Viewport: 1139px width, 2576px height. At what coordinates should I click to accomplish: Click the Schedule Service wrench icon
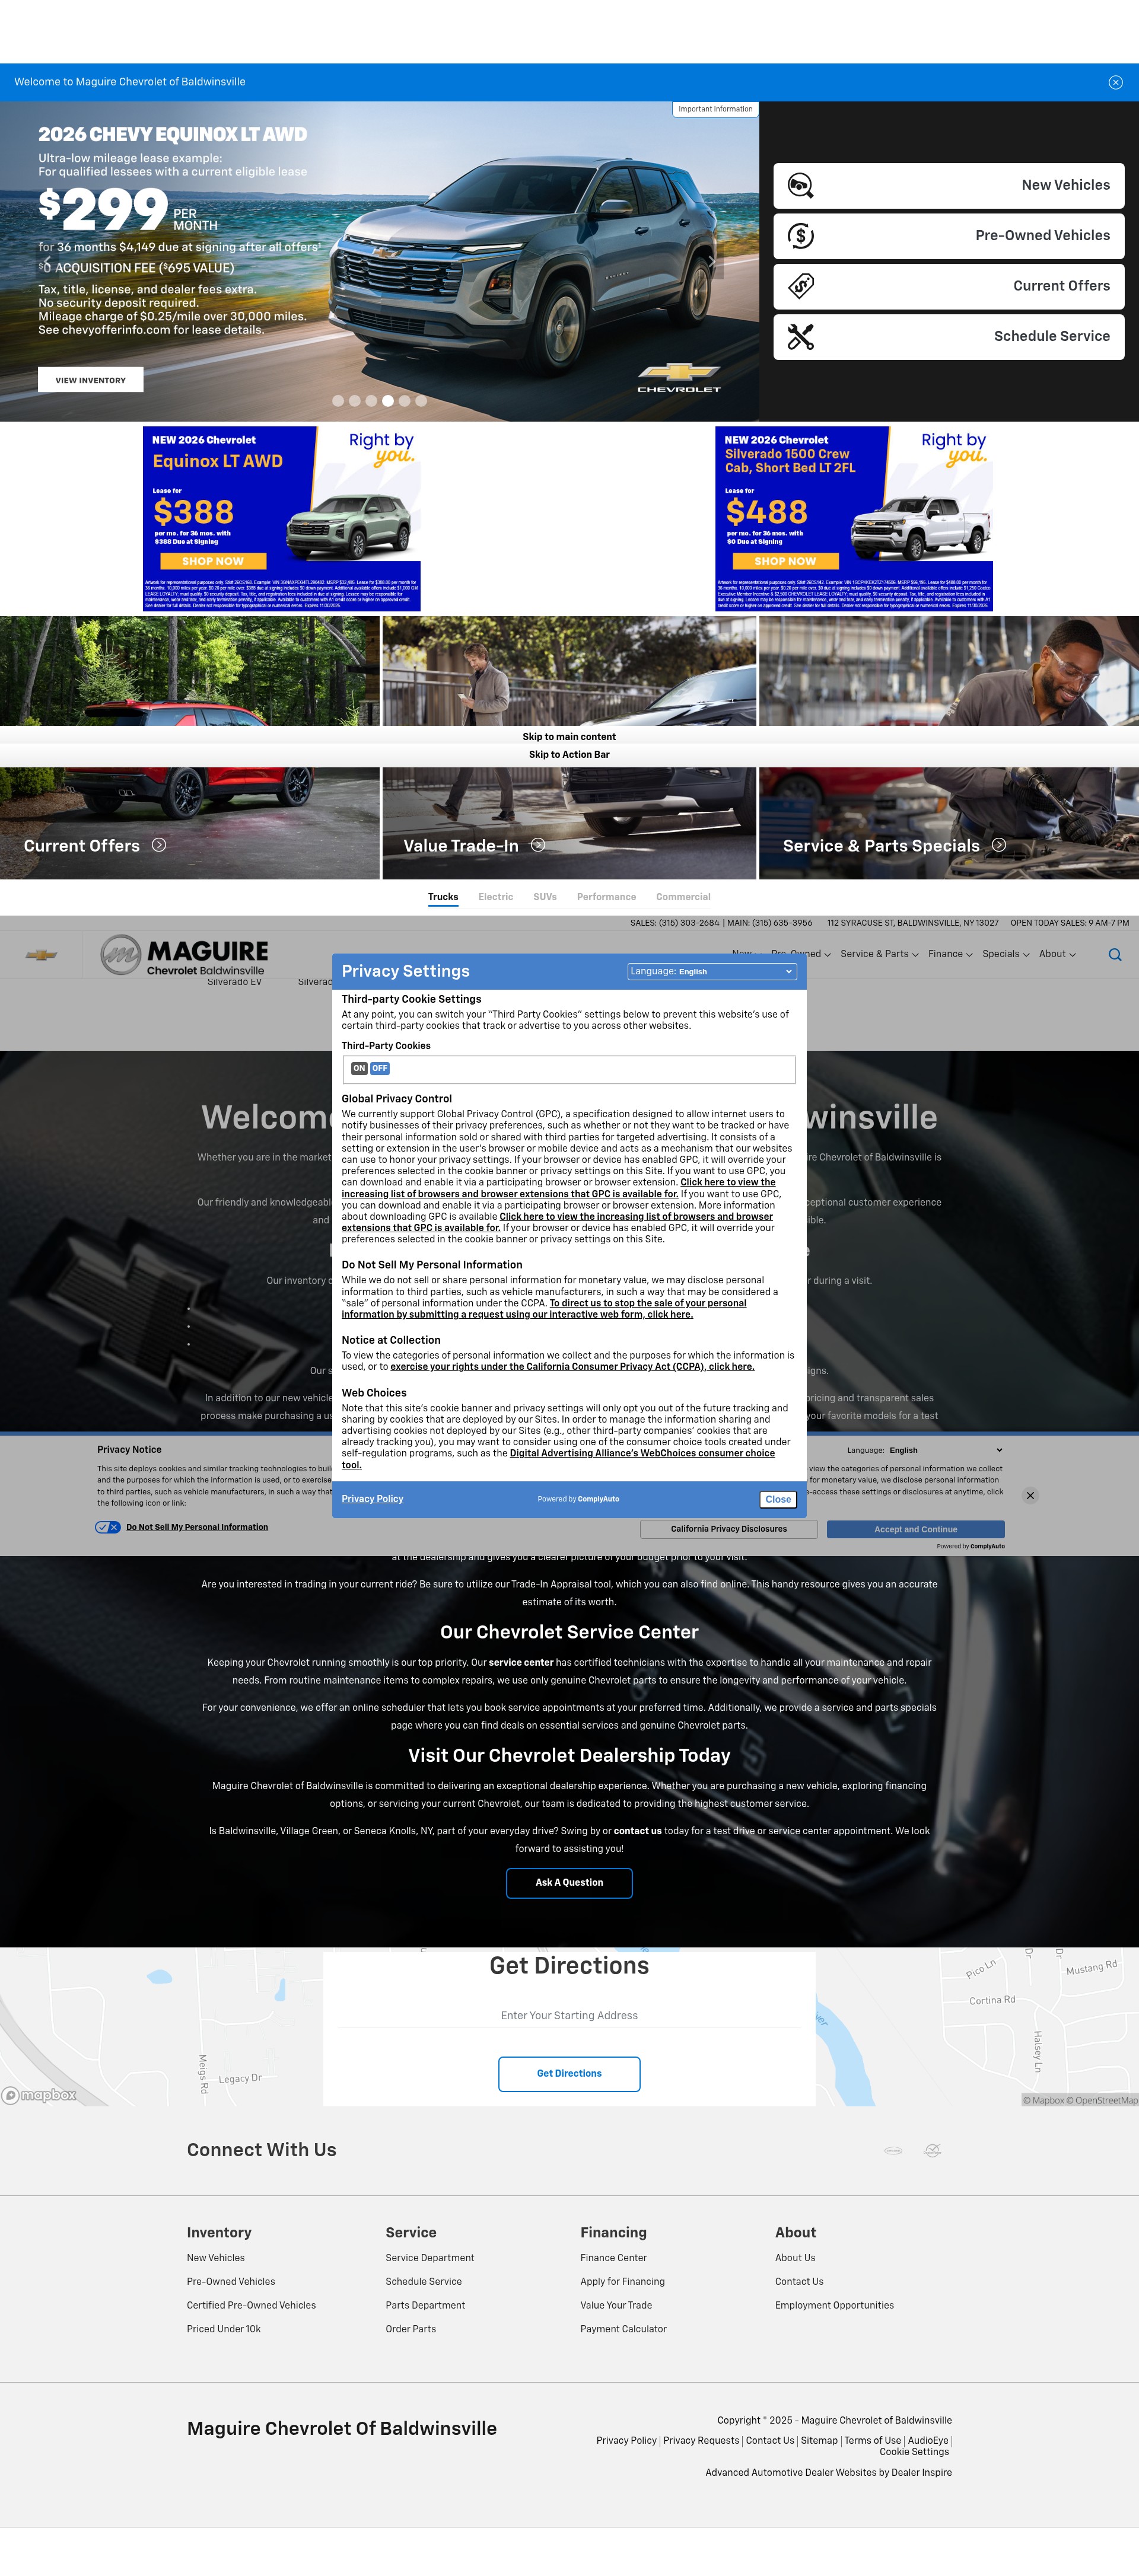click(800, 337)
